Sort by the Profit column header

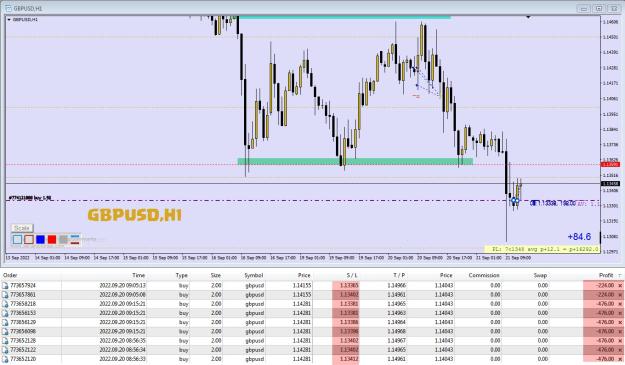pyautogui.click(x=606, y=275)
